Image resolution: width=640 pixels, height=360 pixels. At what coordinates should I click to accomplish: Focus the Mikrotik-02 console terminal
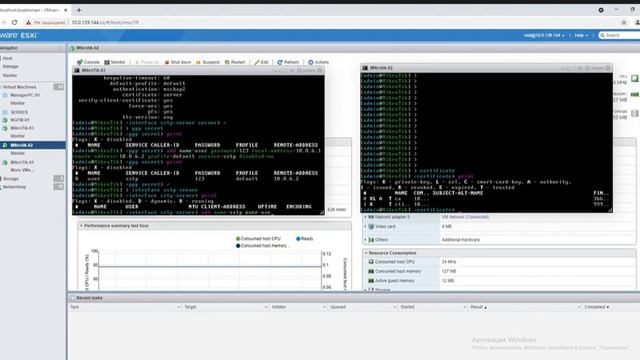tap(487, 142)
